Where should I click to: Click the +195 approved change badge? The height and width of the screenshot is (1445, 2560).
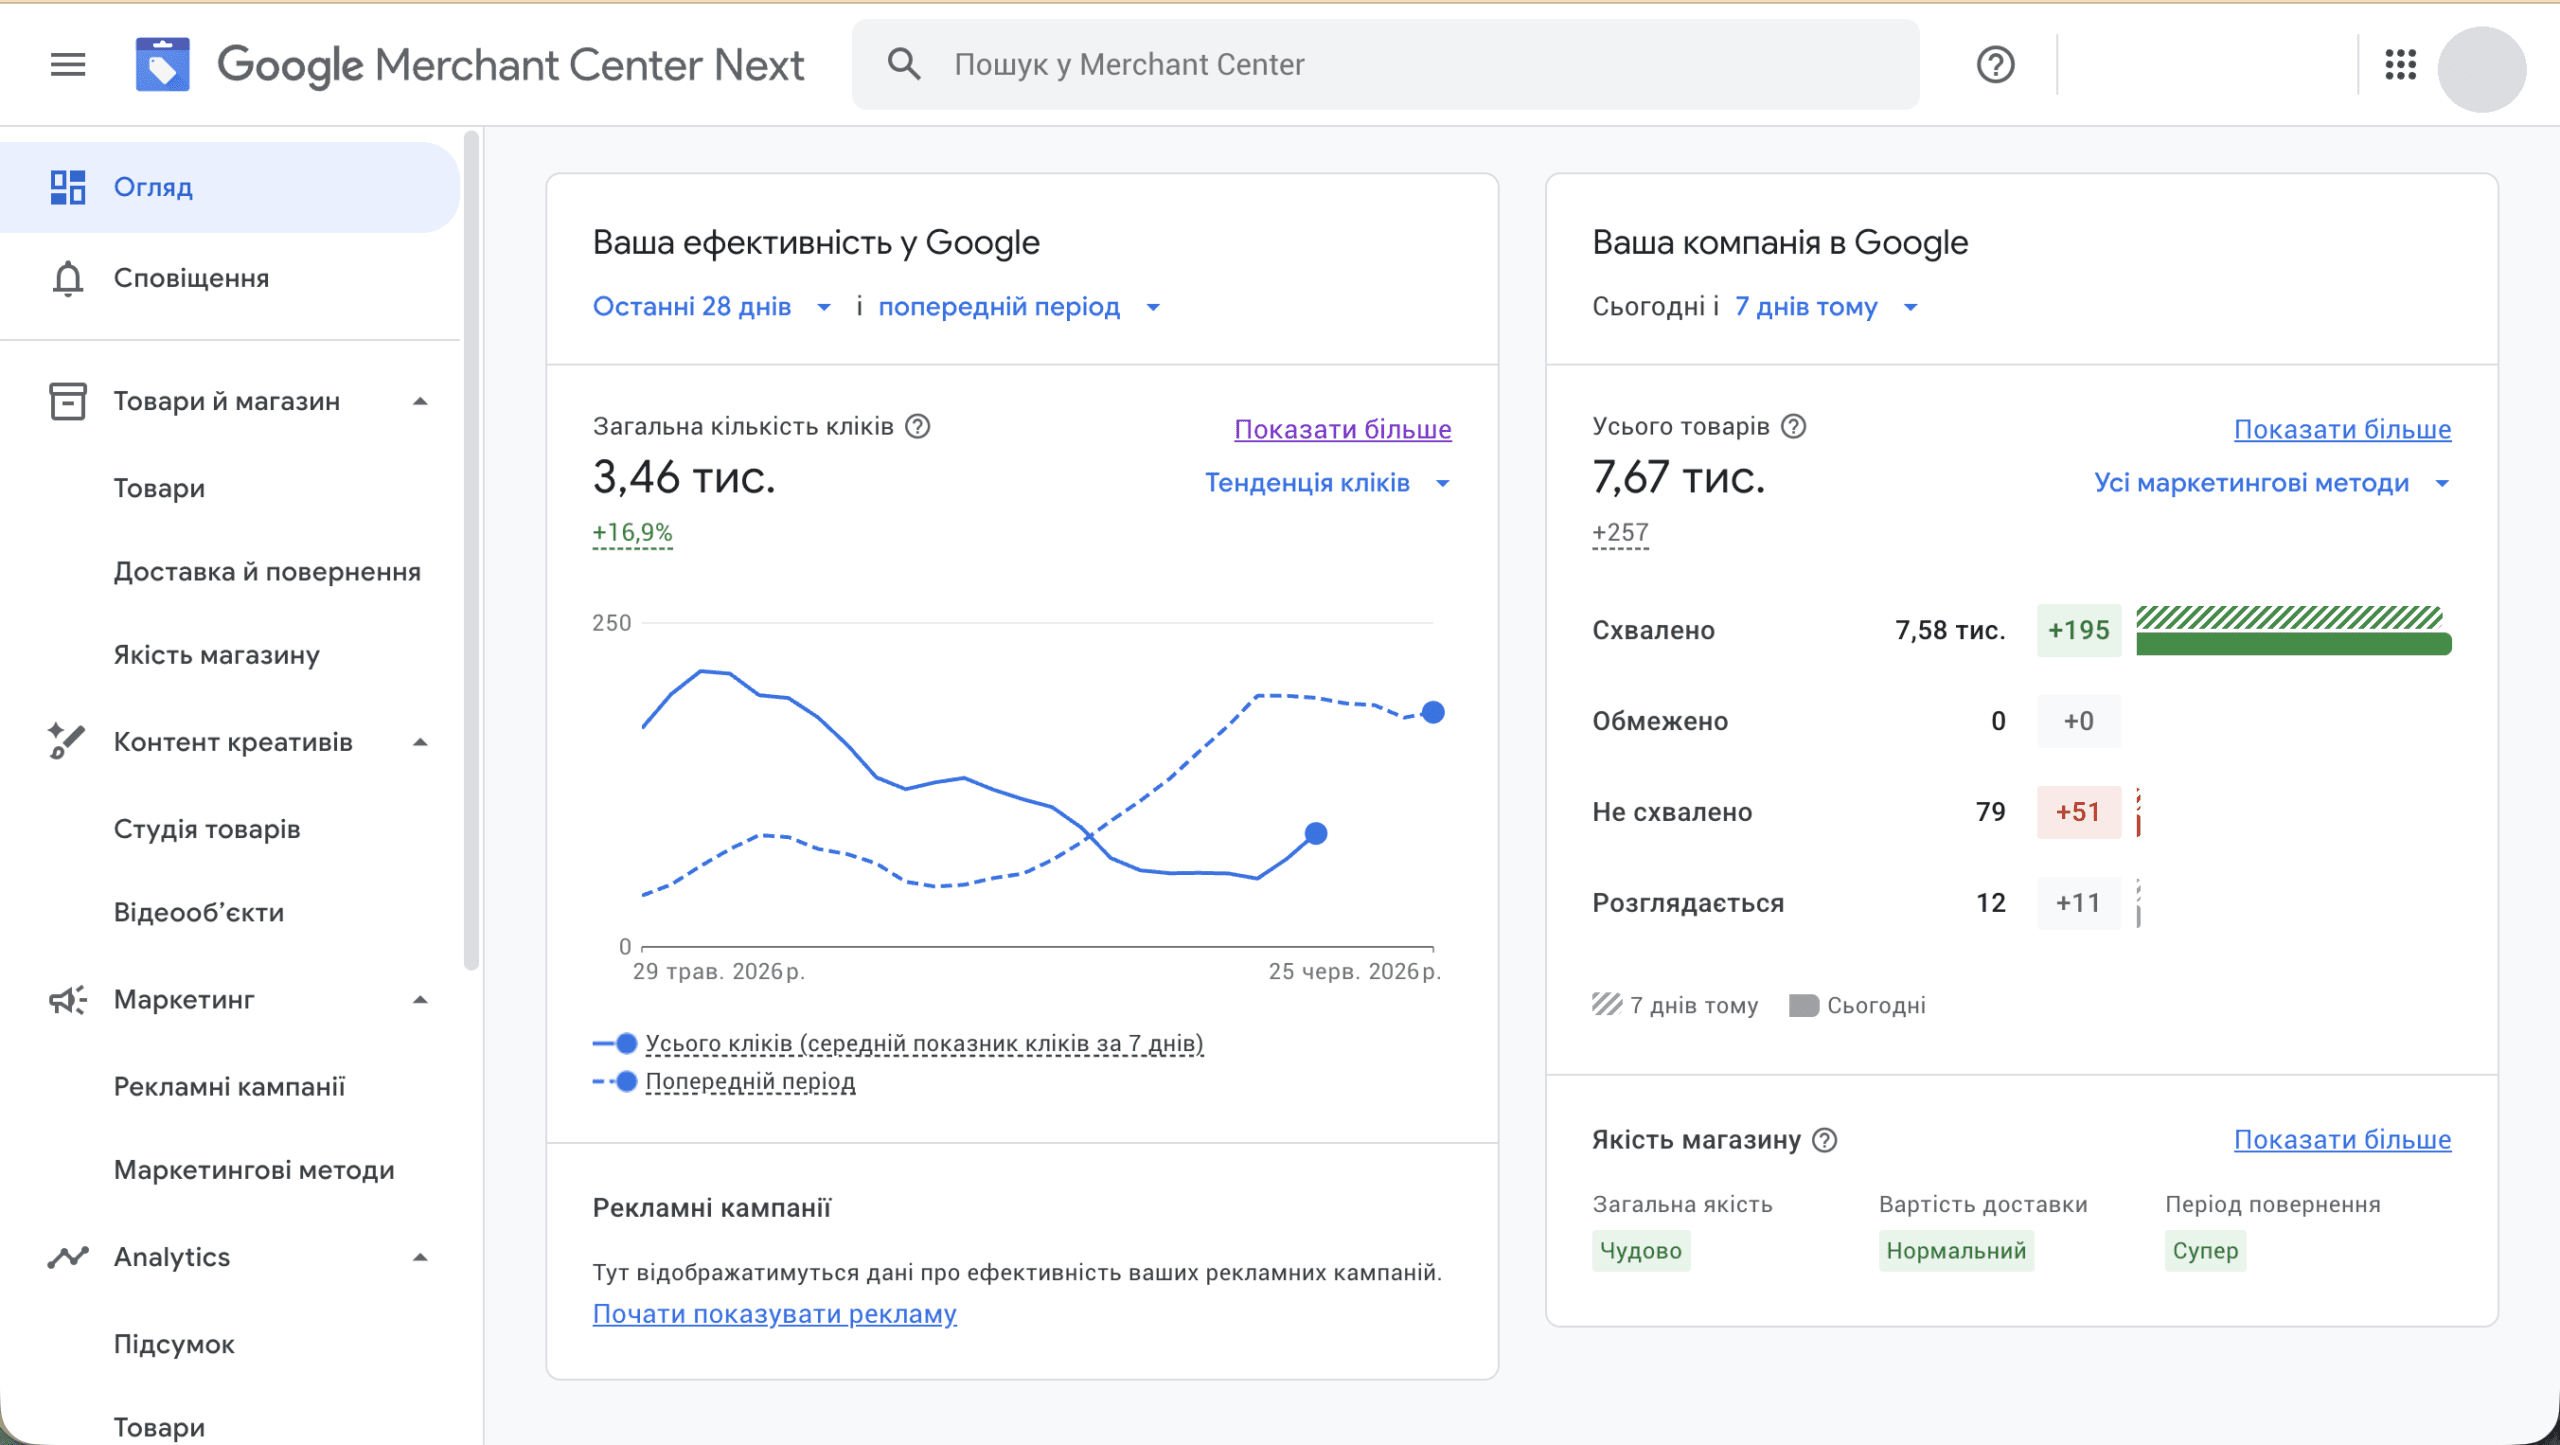coord(2078,631)
